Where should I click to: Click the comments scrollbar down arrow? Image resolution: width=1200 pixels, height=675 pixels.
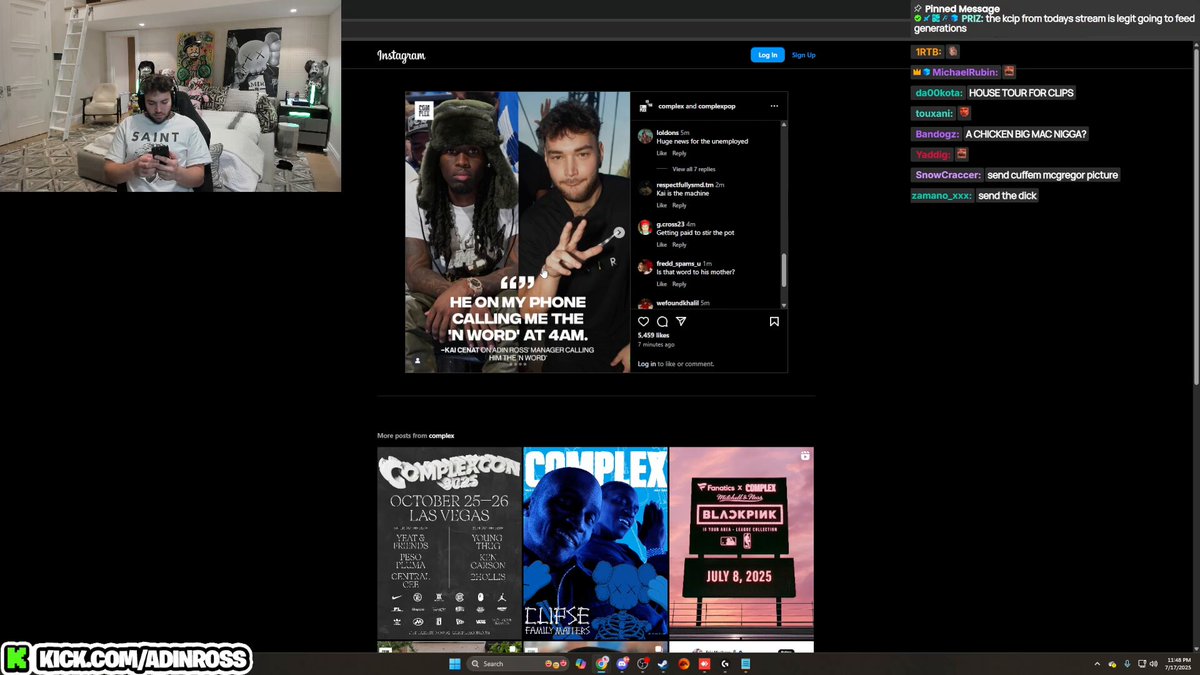pyautogui.click(x=783, y=305)
